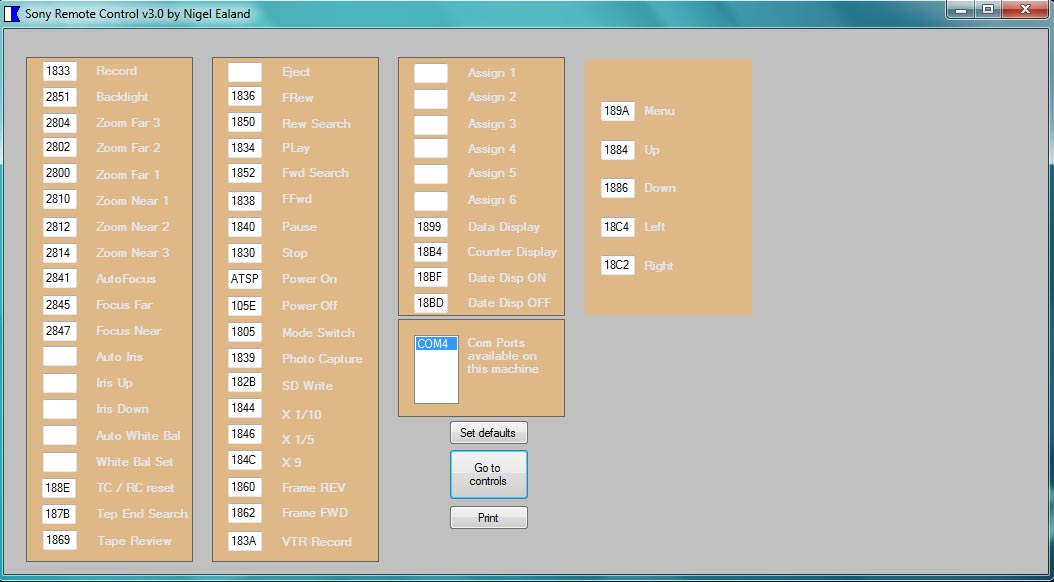The width and height of the screenshot is (1054, 582).
Task: Click the PLay code box
Action: [245, 148]
